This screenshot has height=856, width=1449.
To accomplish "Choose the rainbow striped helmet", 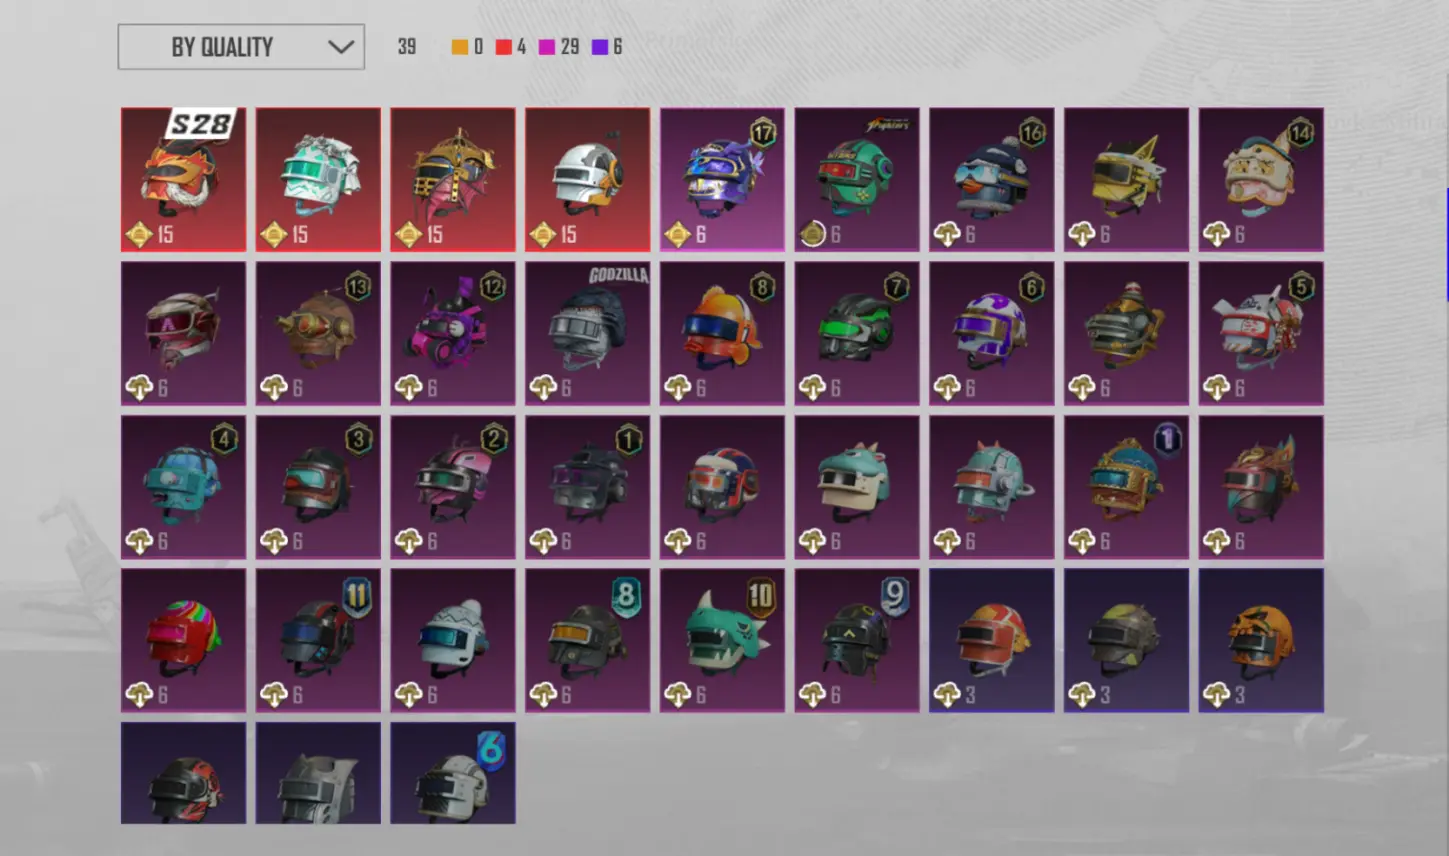I will pyautogui.click(x=183, y=641).
